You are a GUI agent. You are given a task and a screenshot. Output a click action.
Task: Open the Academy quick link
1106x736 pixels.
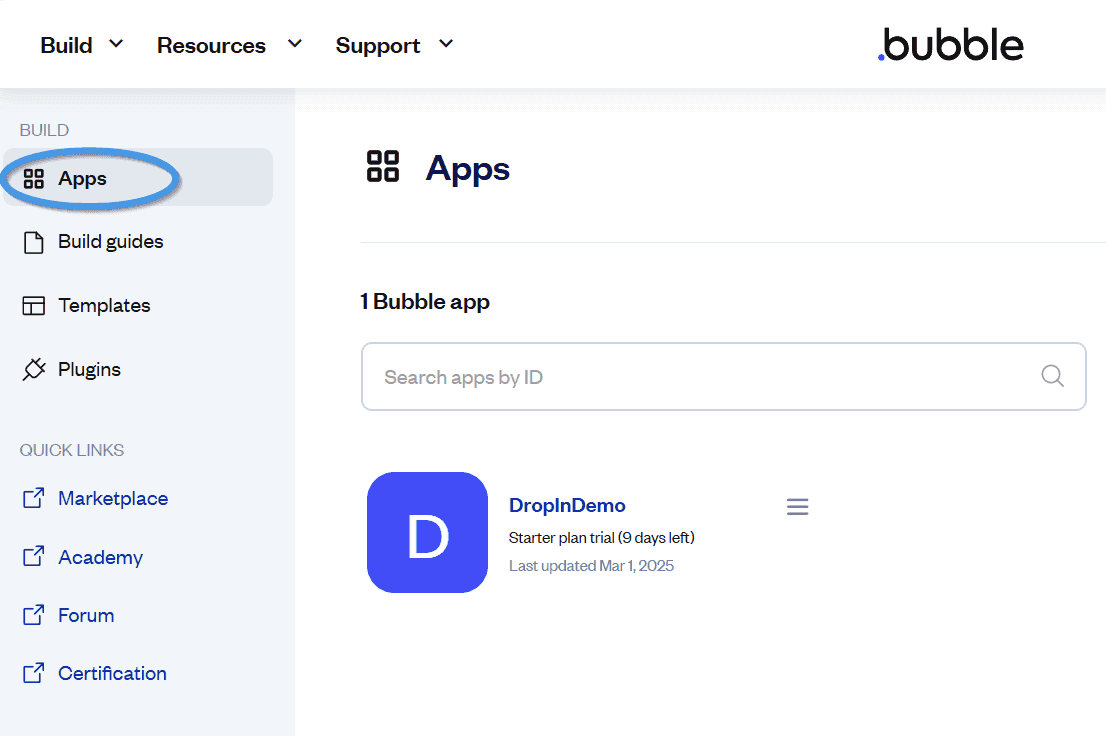[100, 557]
